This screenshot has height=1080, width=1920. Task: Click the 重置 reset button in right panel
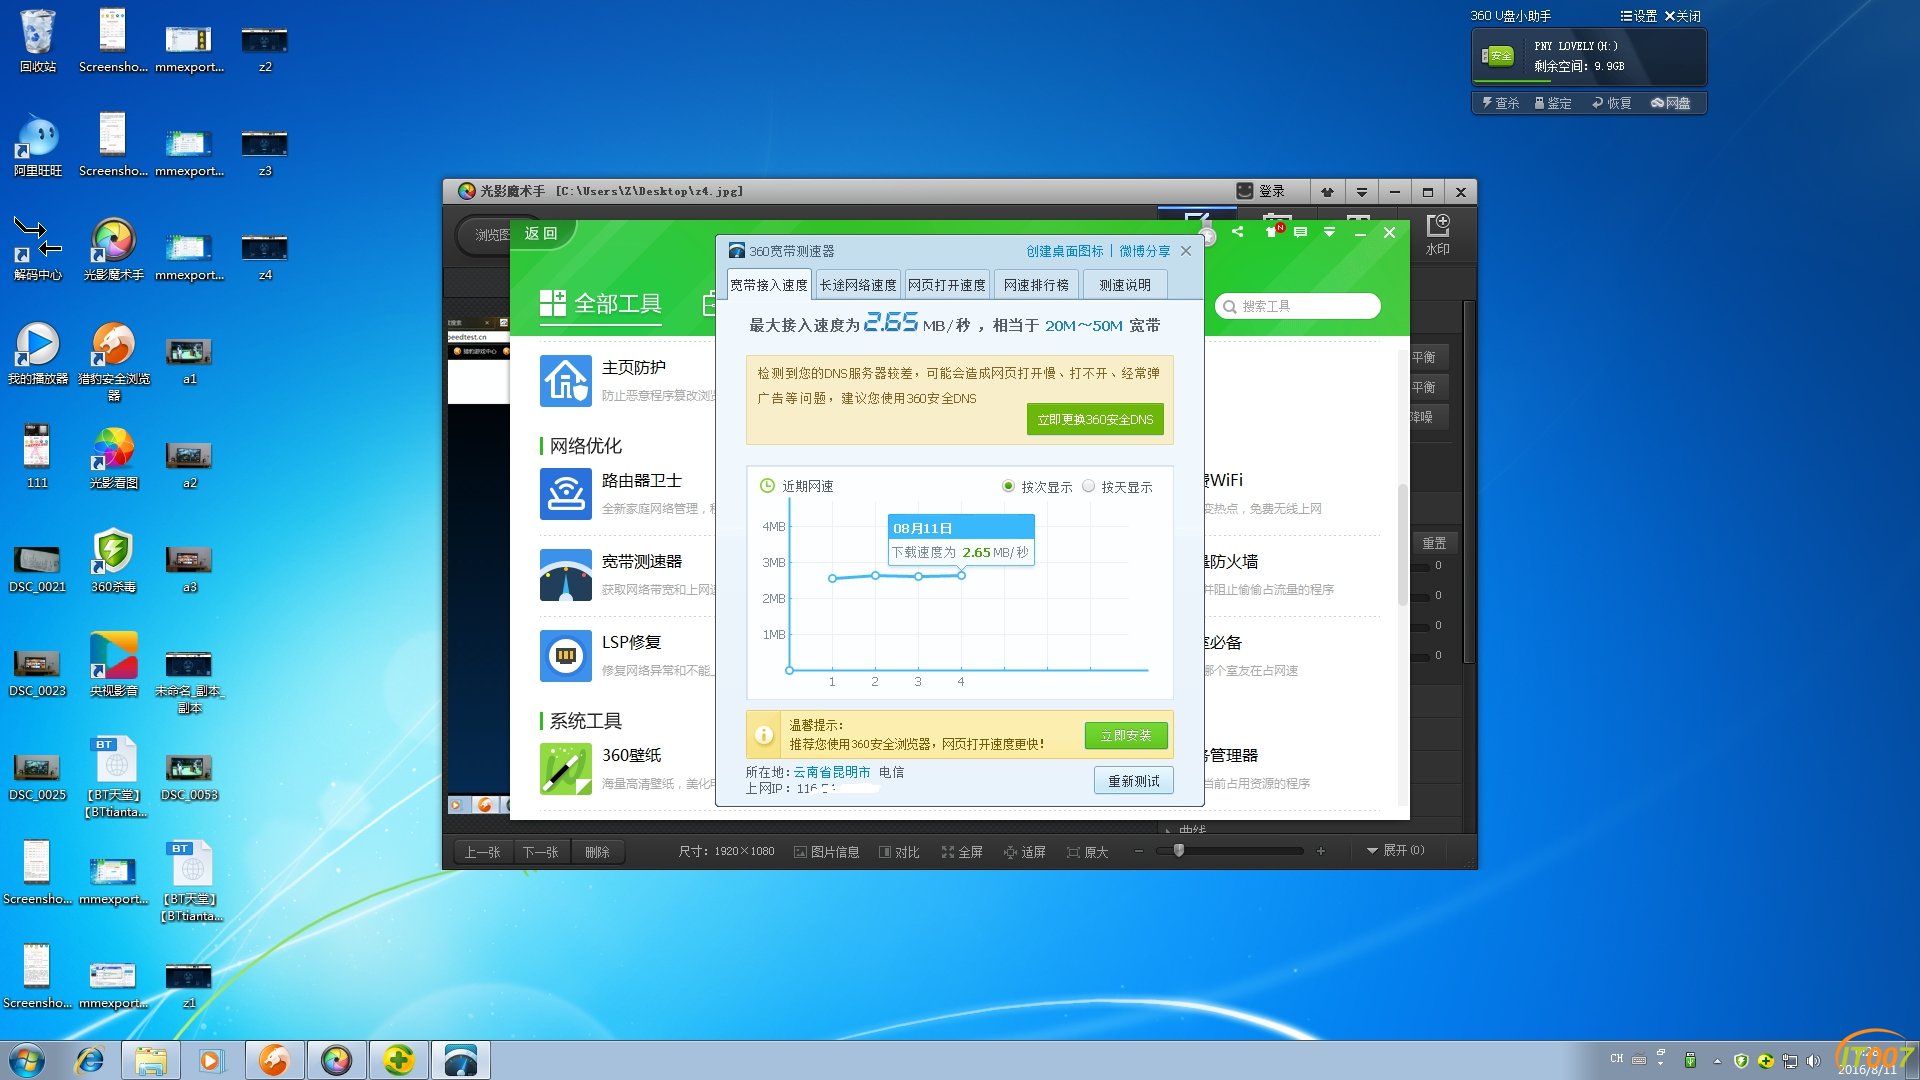pyautogui.click(x=1434, y=543)
